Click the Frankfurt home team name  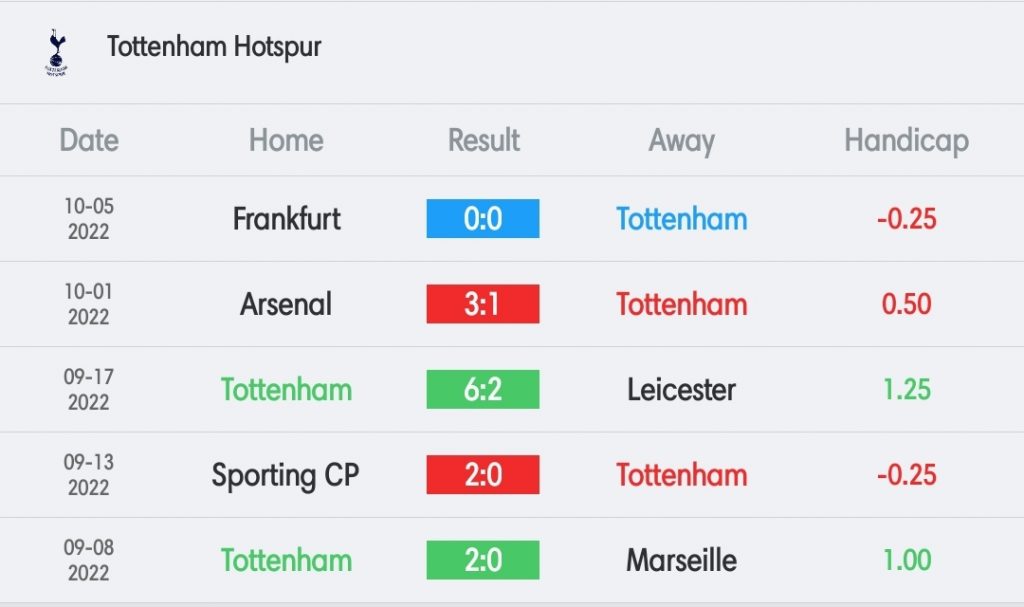tap(287, 218)
